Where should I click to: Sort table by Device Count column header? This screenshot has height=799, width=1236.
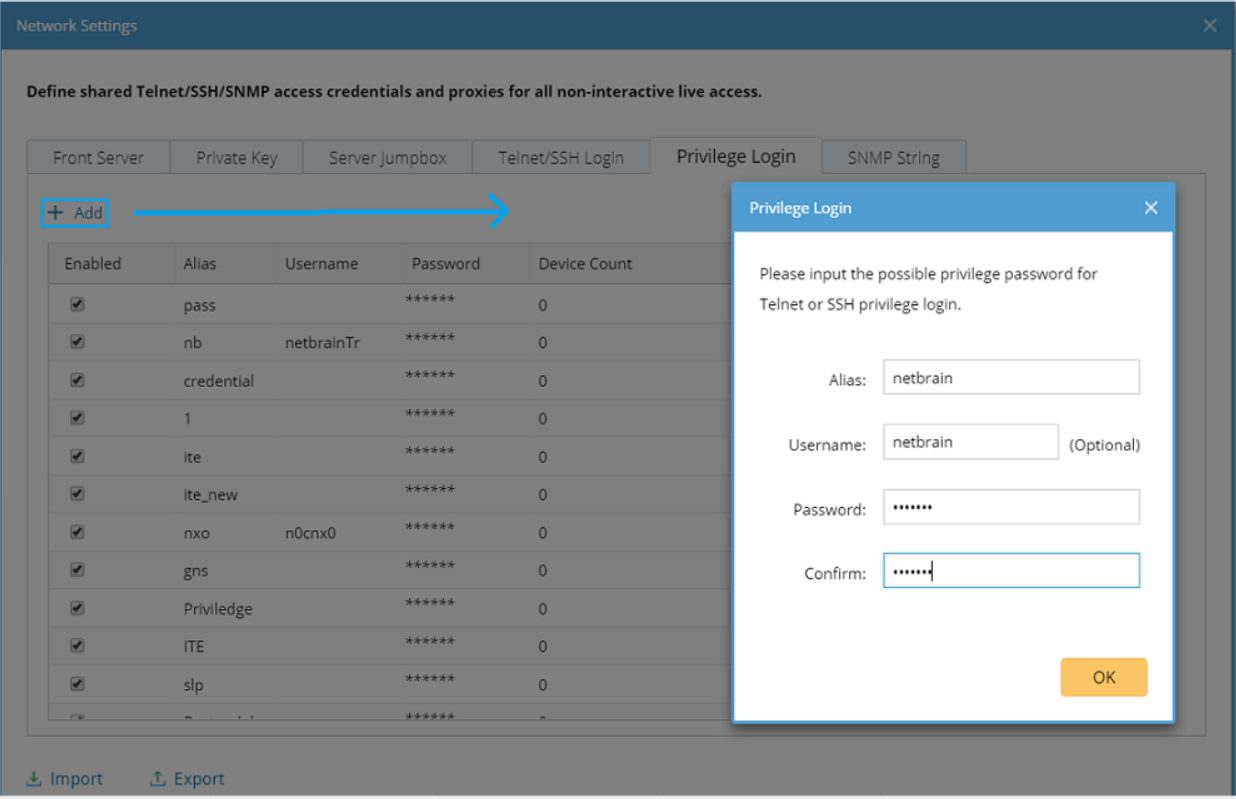click(585, 264)
